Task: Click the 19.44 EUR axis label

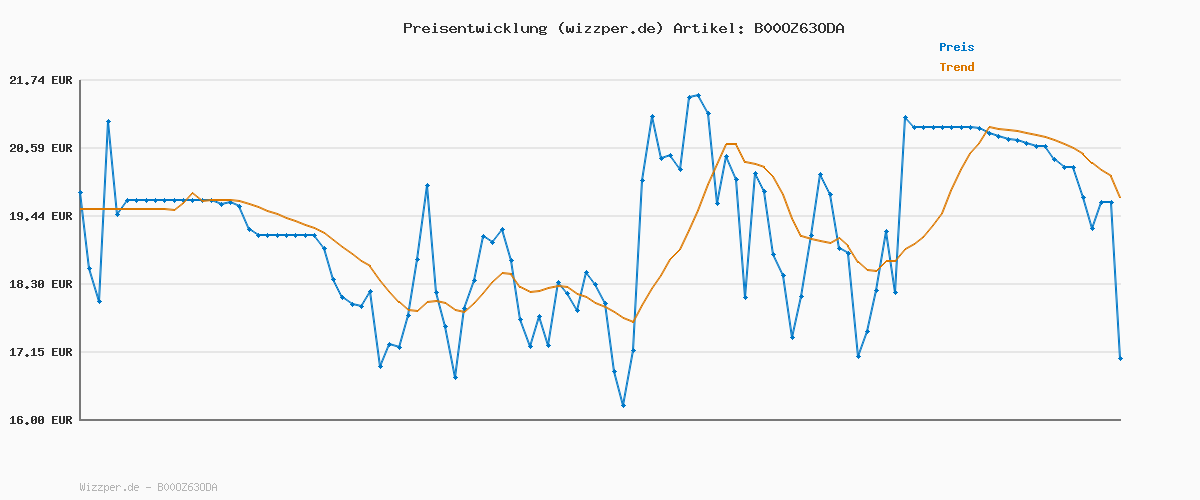Action: coord(40,217)
